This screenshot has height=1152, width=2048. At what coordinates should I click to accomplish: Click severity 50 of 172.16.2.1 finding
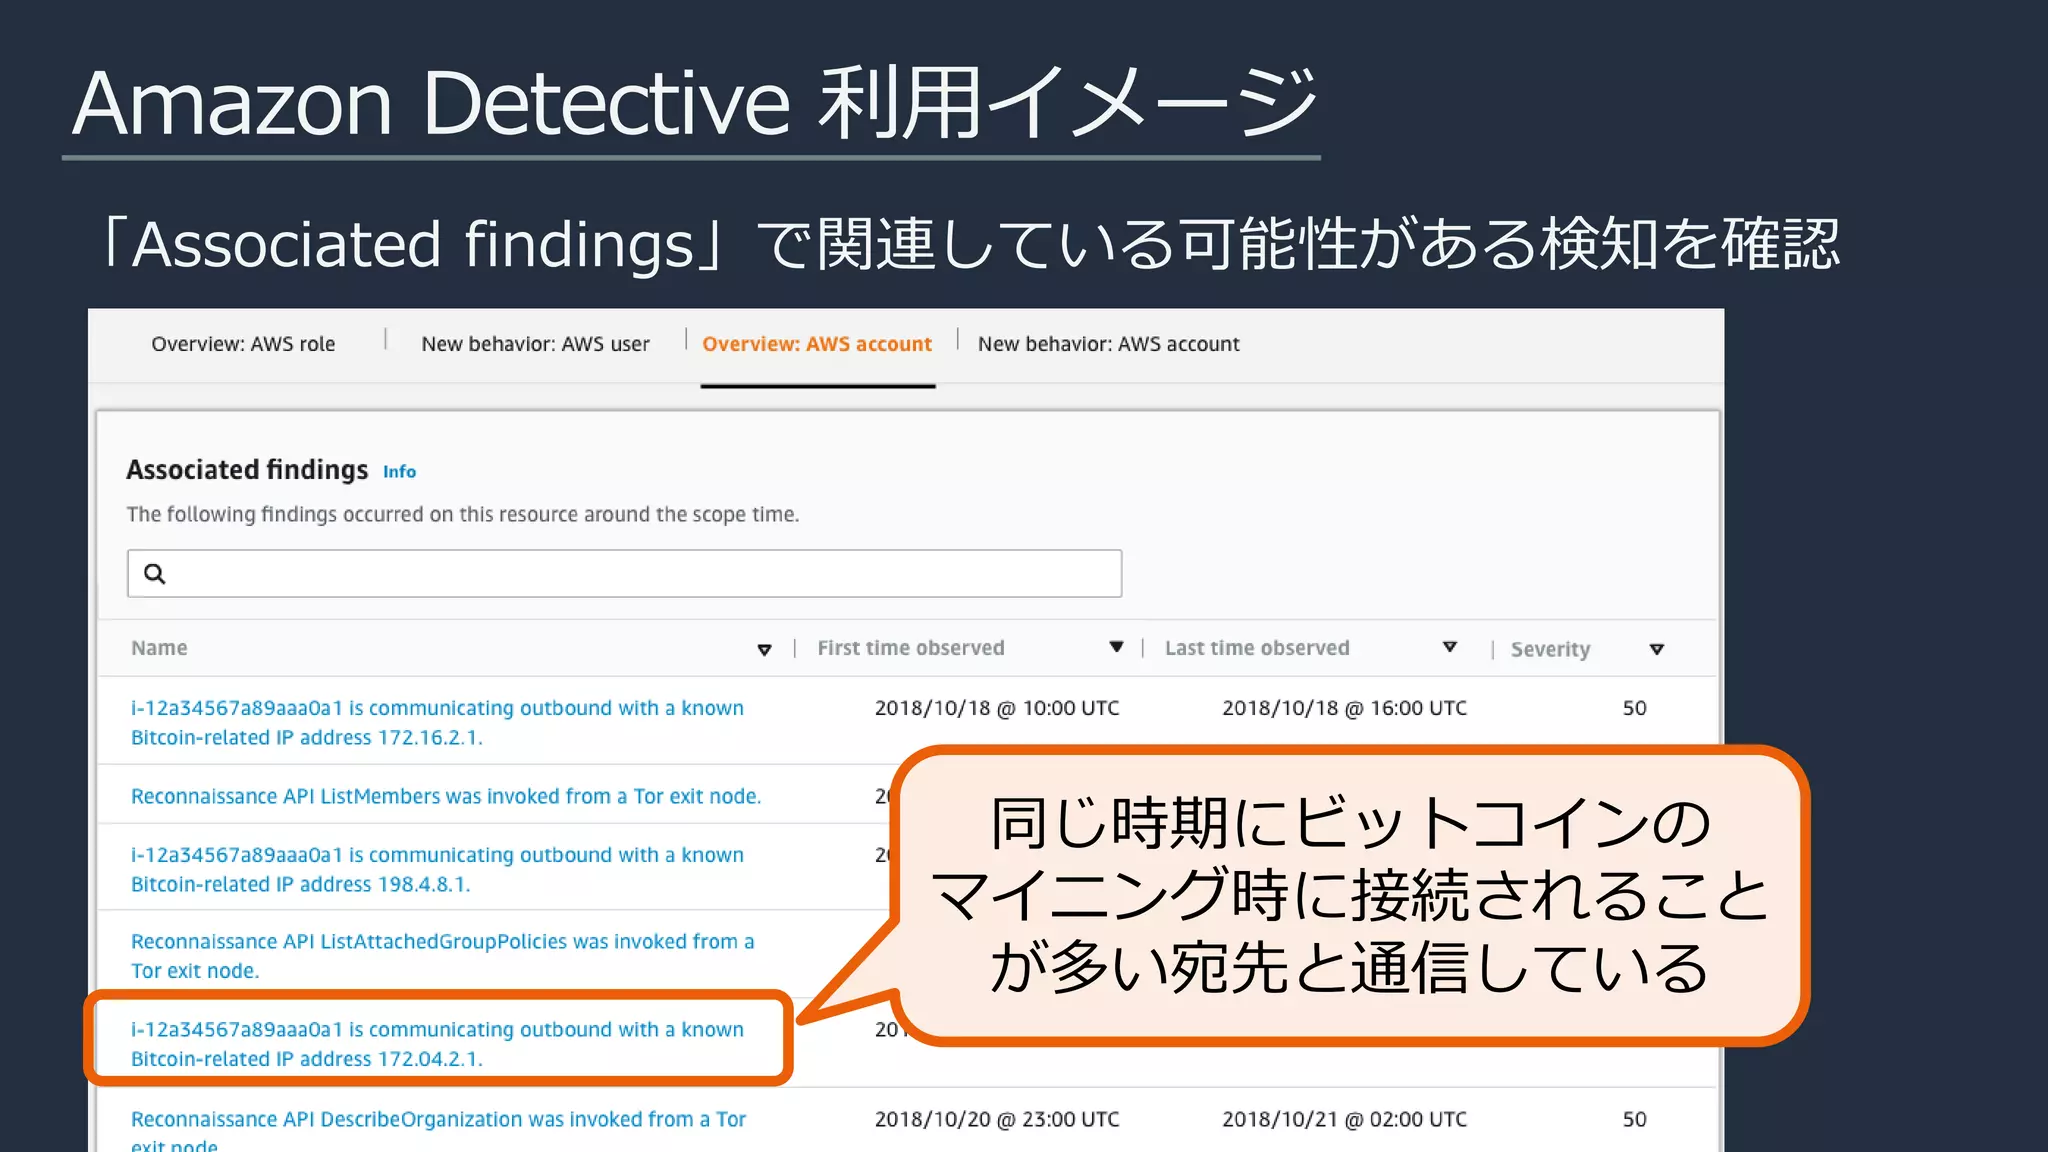pos(1634,708)
